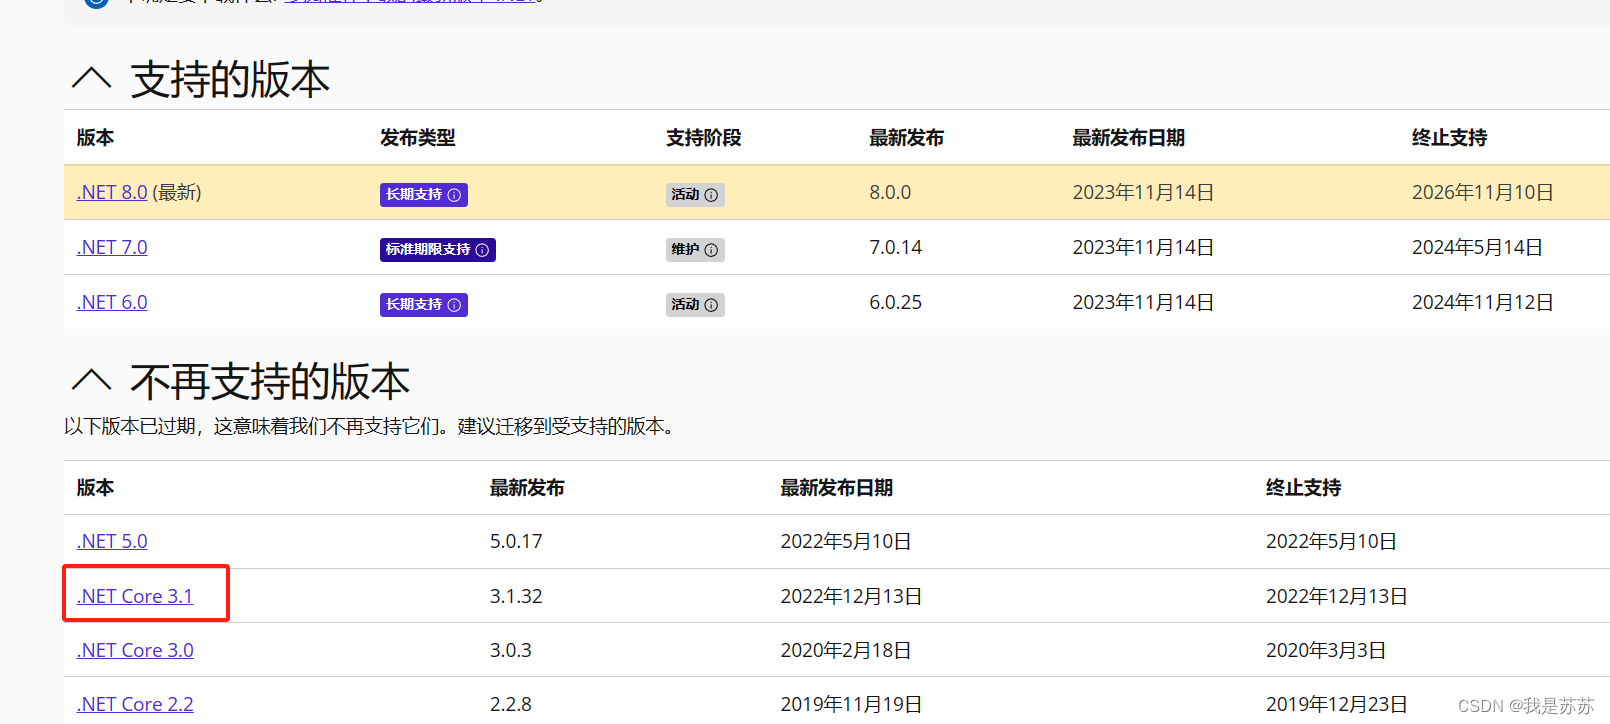Screen dimensions: 1610x724
Task: Click version value 5.0.17
Action: [516, 541]
